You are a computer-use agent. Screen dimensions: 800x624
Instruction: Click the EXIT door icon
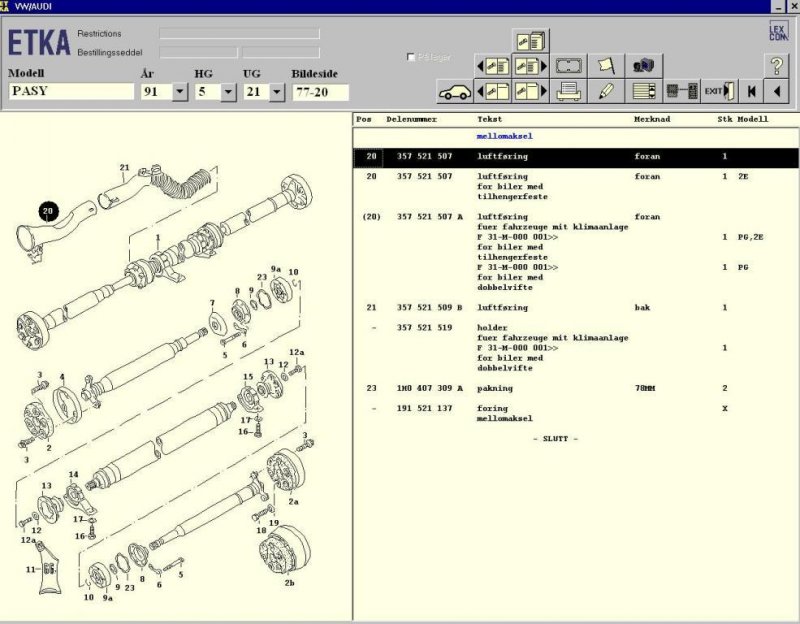717,92
